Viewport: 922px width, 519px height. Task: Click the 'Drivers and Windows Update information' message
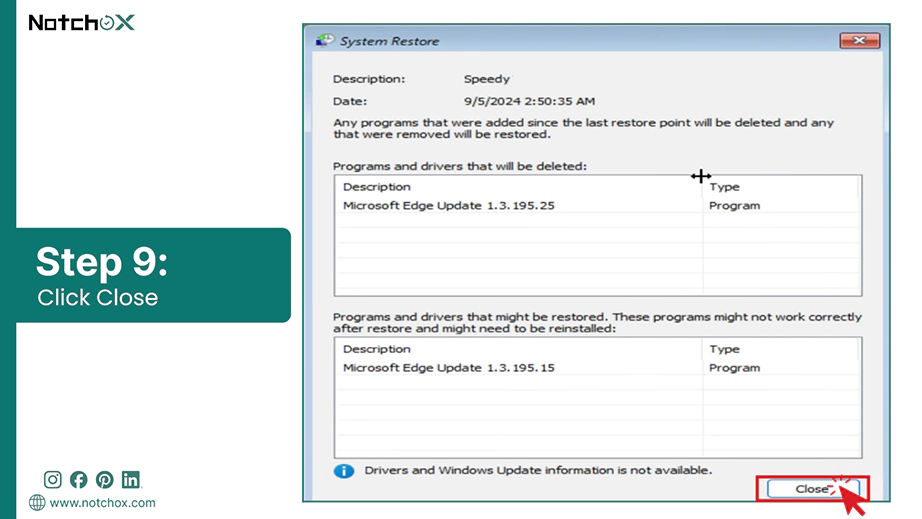pos(538,470)
